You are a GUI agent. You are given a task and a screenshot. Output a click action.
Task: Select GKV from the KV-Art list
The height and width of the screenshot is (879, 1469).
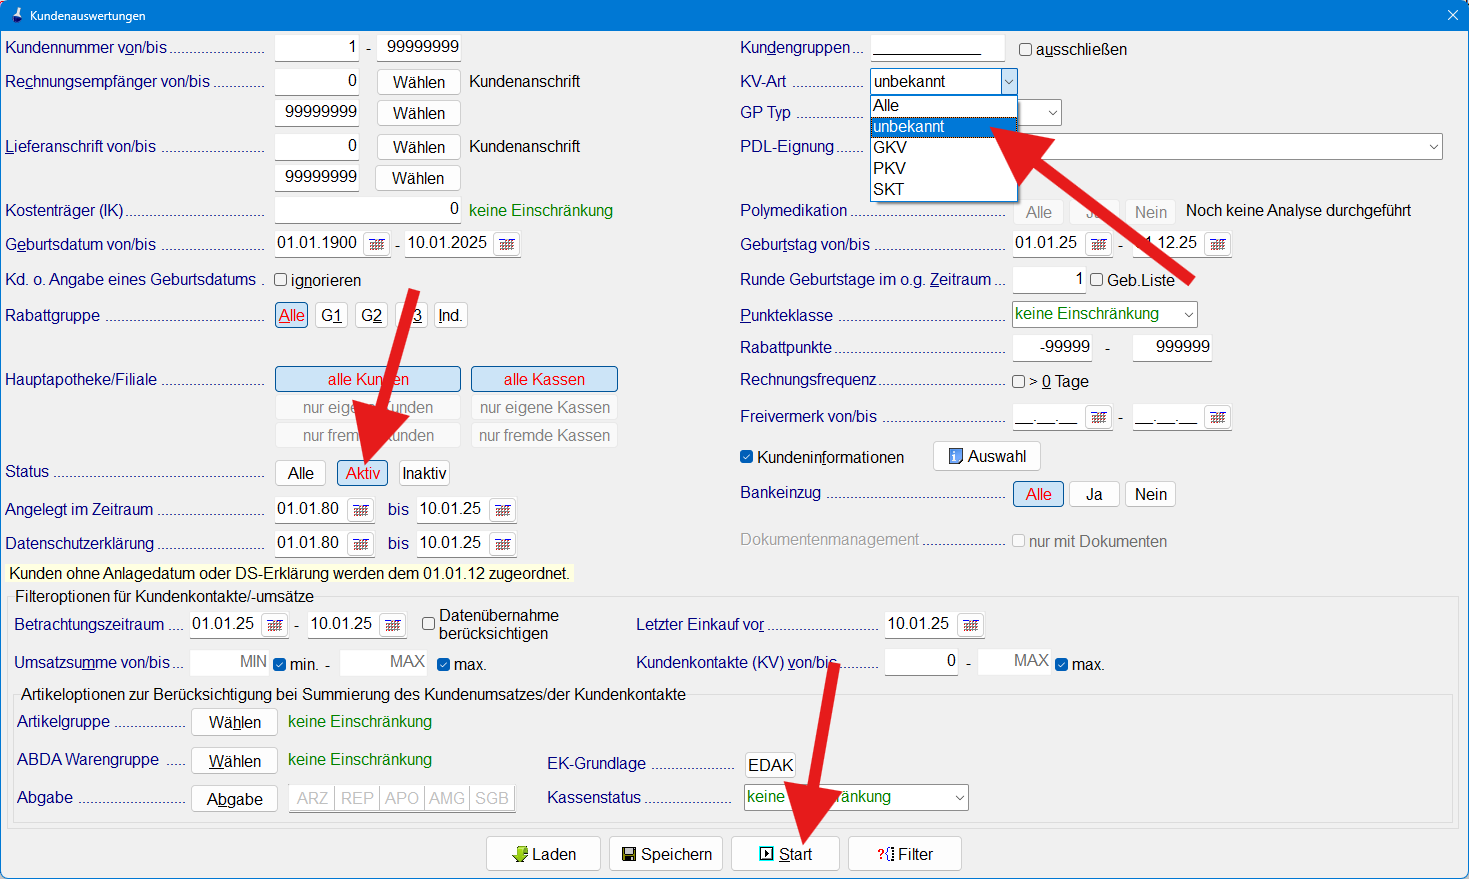click(x=890, y=147)
